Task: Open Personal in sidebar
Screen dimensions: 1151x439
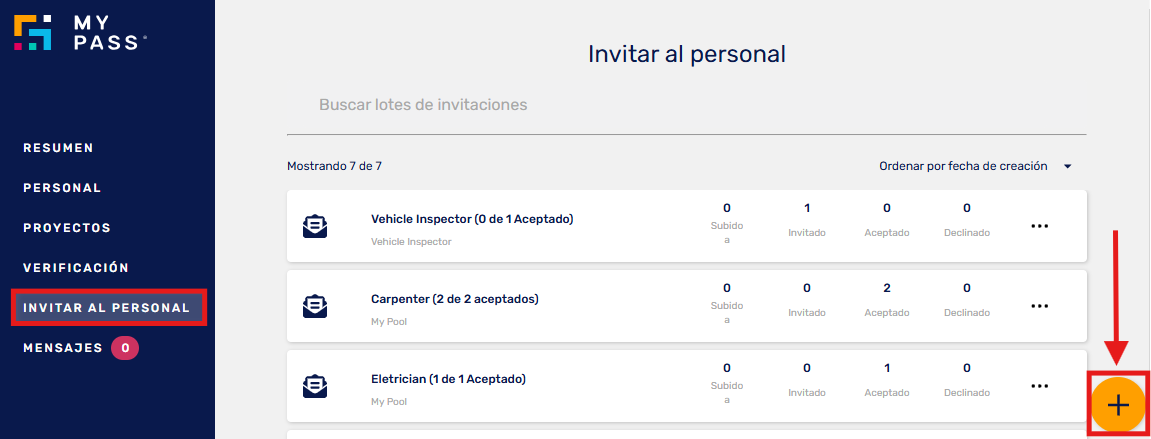Action: coord(62,188)
